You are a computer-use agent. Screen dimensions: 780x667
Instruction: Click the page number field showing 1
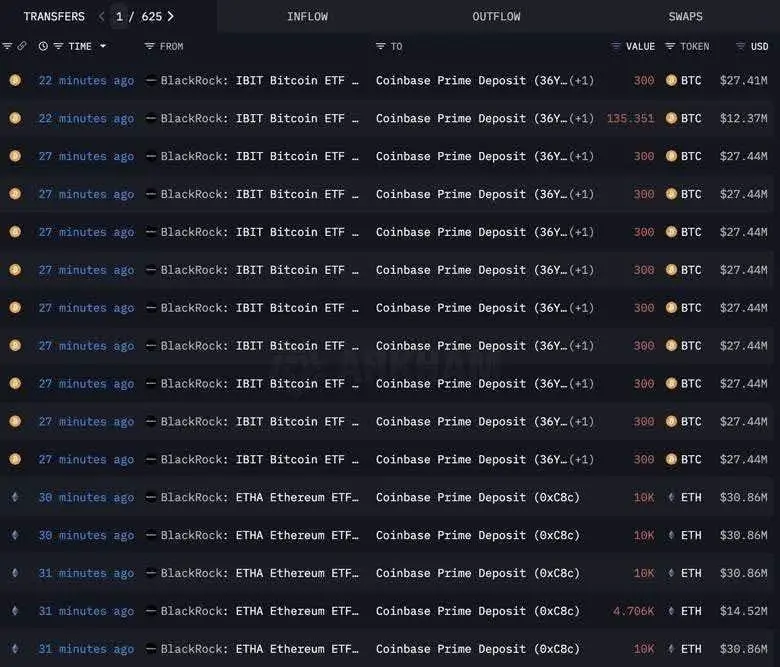pos(119,16)
